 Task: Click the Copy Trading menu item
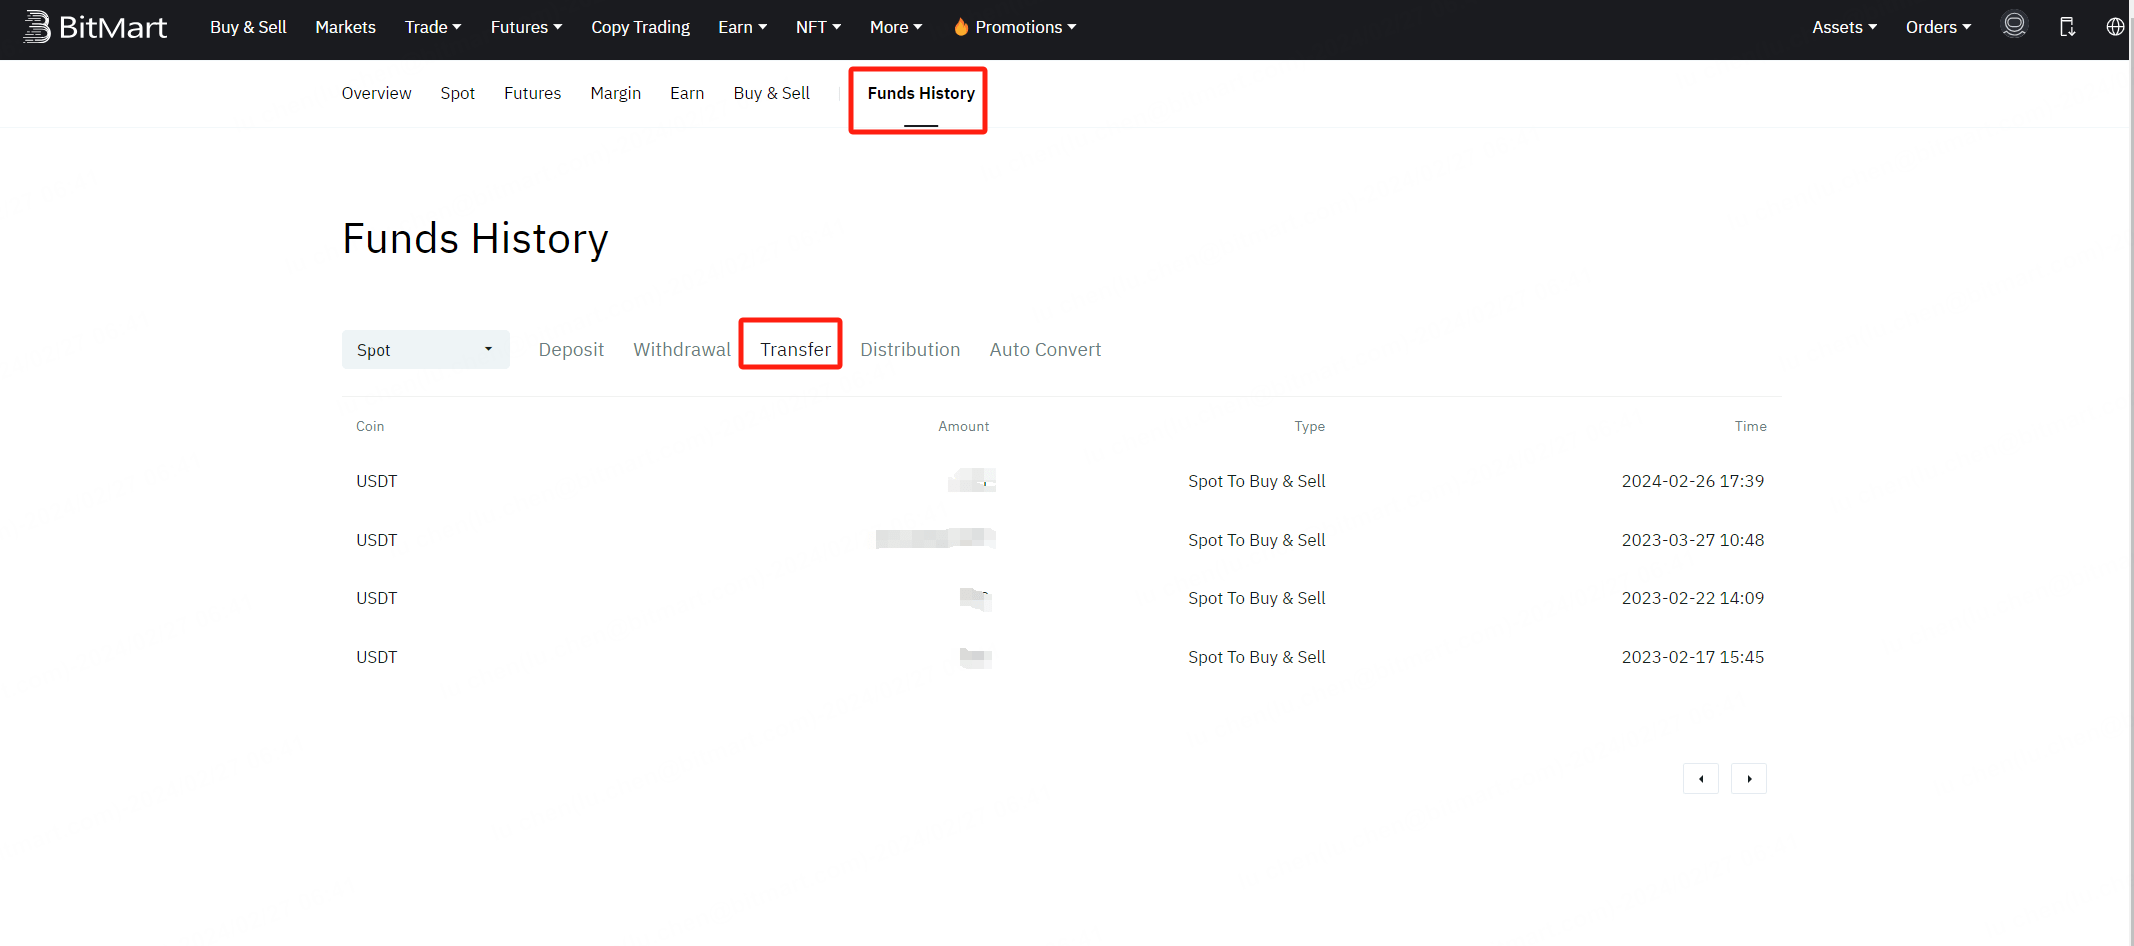(640, 27)
